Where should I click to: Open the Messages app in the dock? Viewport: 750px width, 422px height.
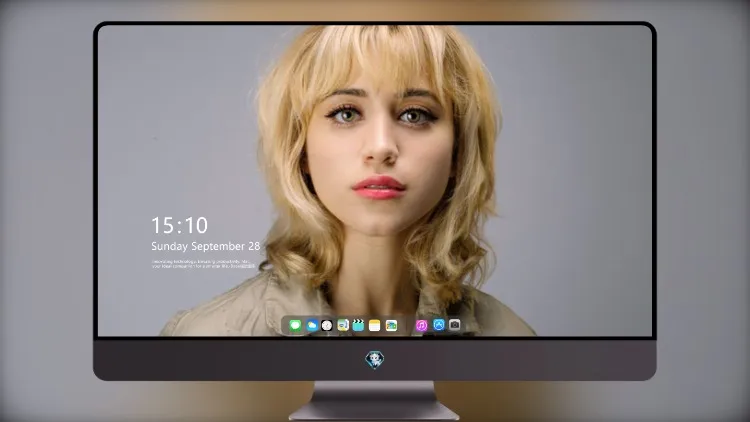(x=295, y=326)
